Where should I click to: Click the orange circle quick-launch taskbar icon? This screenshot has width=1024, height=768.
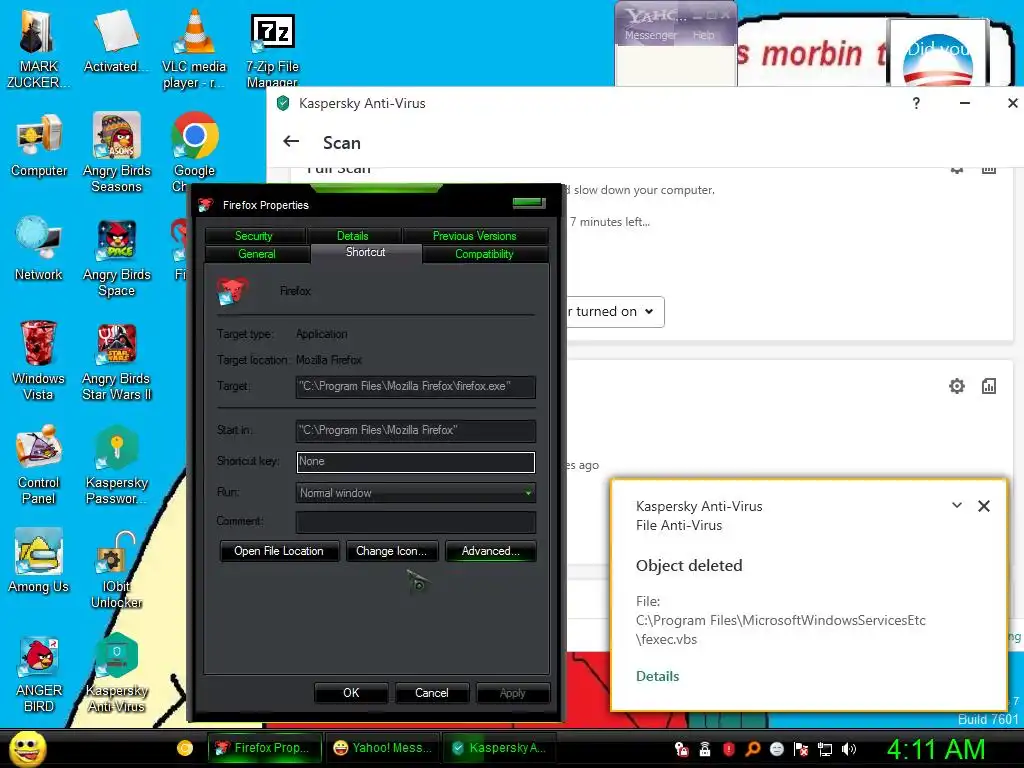[x=185, y=748]
